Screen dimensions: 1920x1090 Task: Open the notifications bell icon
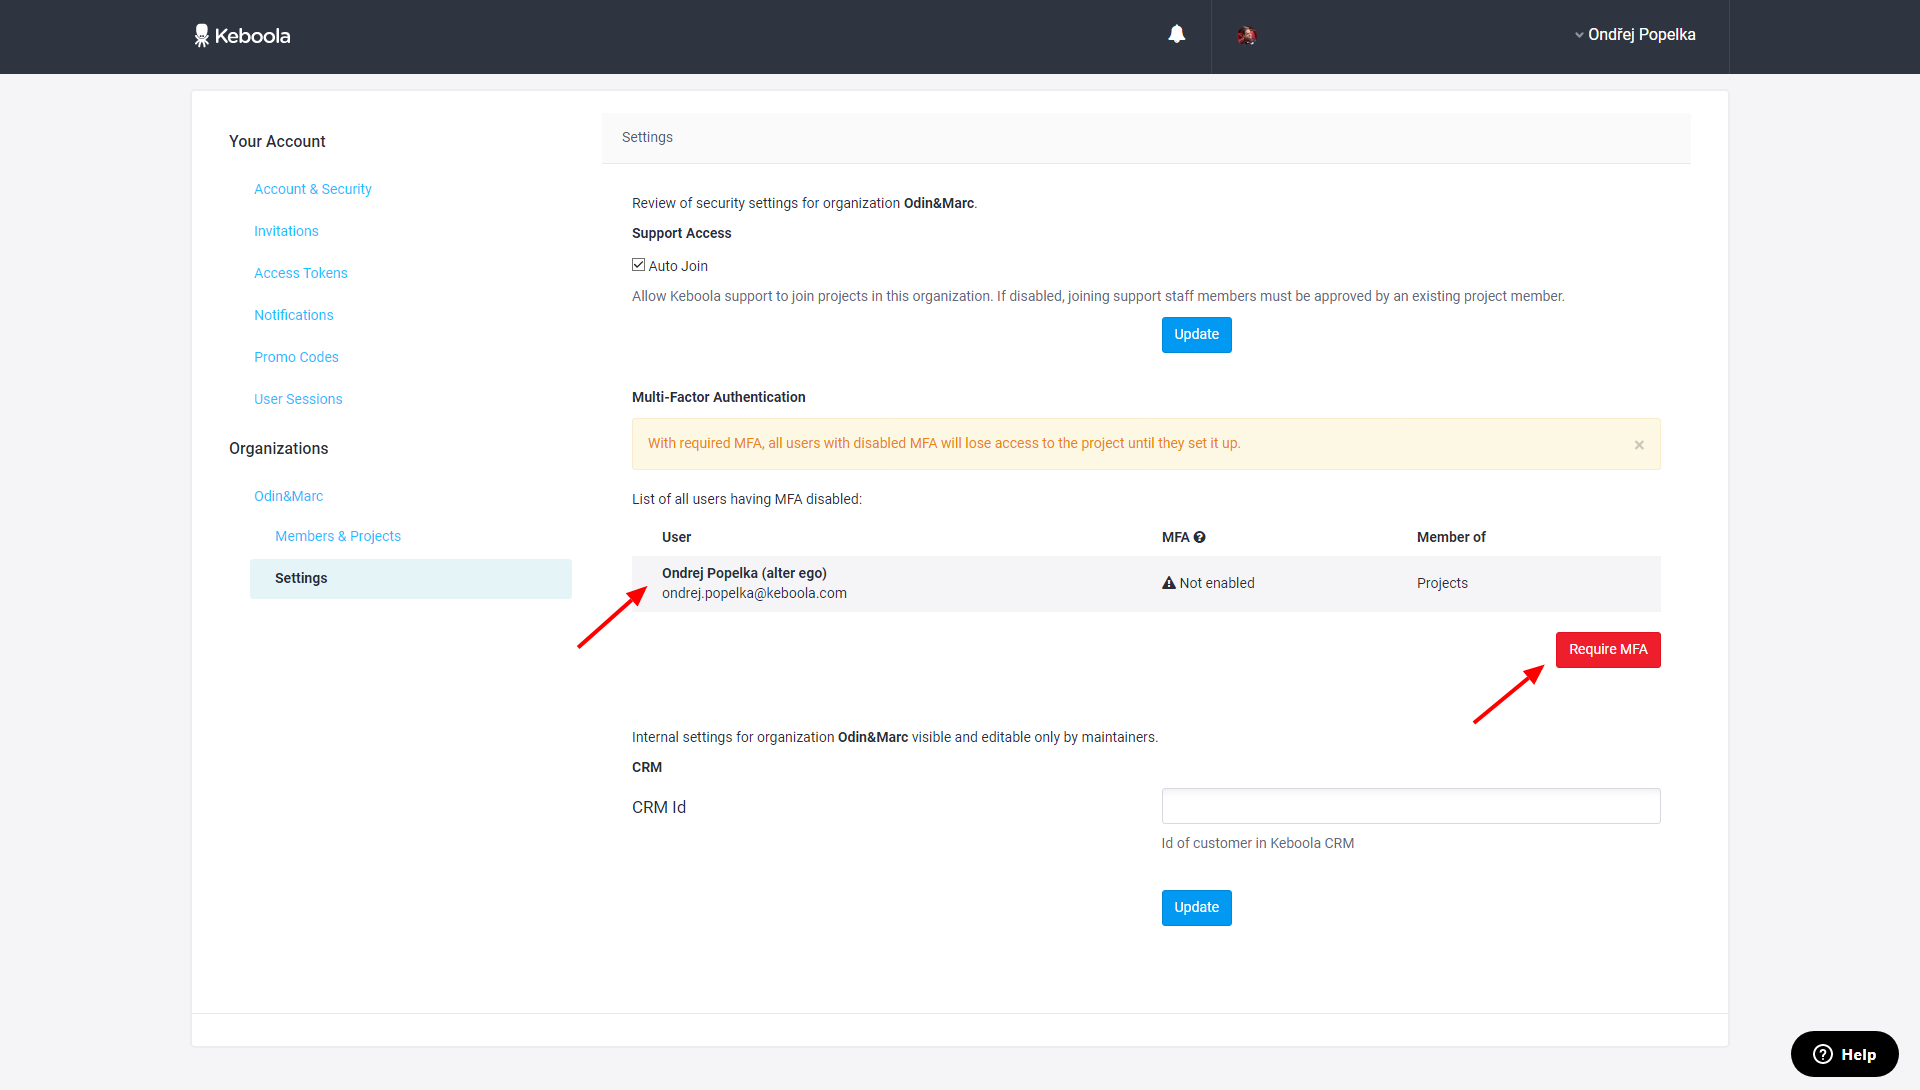tap(1177, 34)
